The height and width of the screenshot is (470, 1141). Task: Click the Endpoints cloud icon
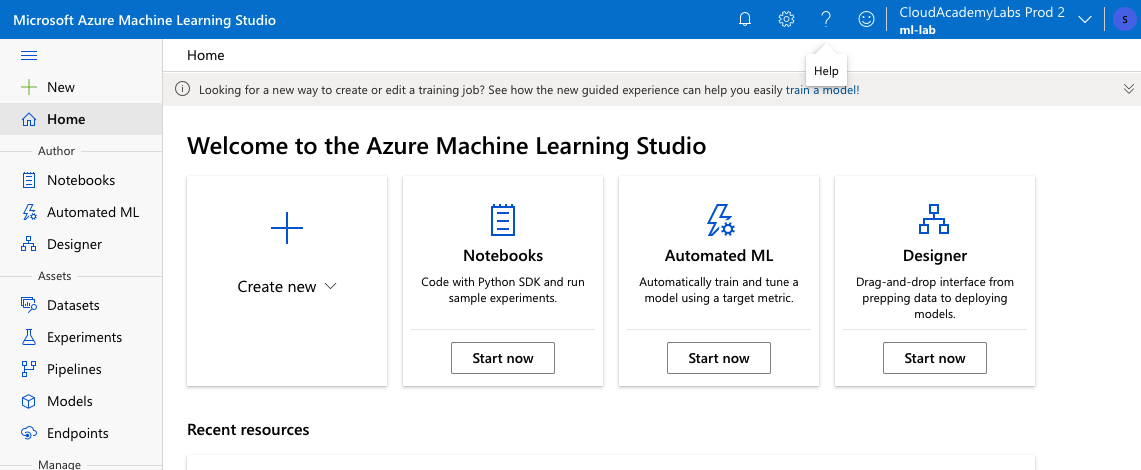[x=29, y=434]
